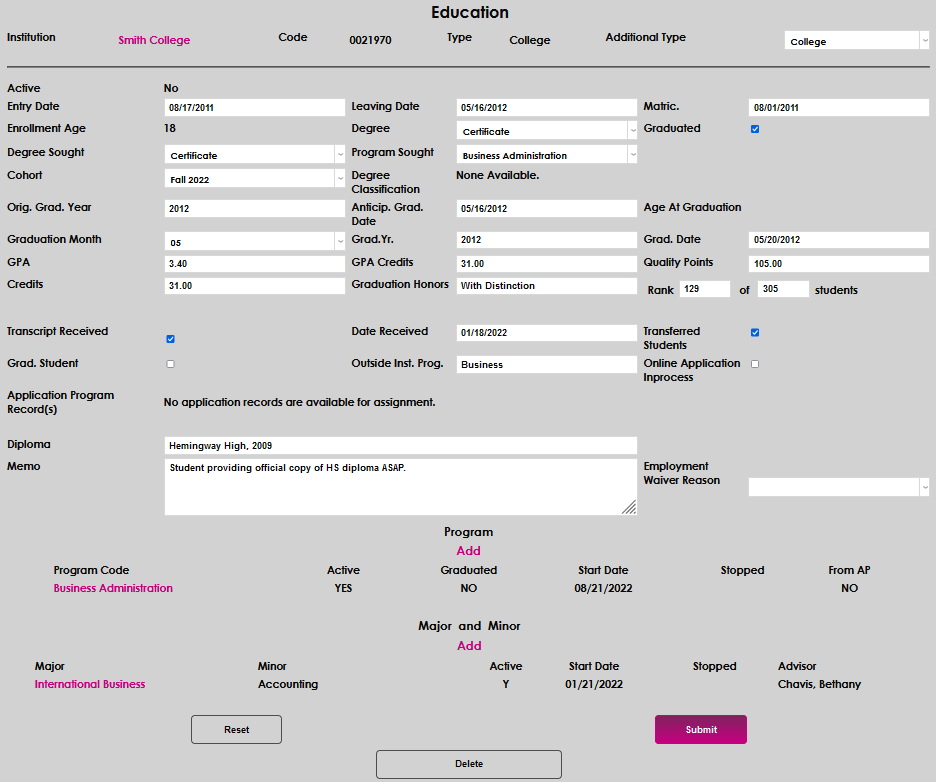Open the Graduation Month dropdown
Viewport: 936px width, 782px height.
pos(255,242)
